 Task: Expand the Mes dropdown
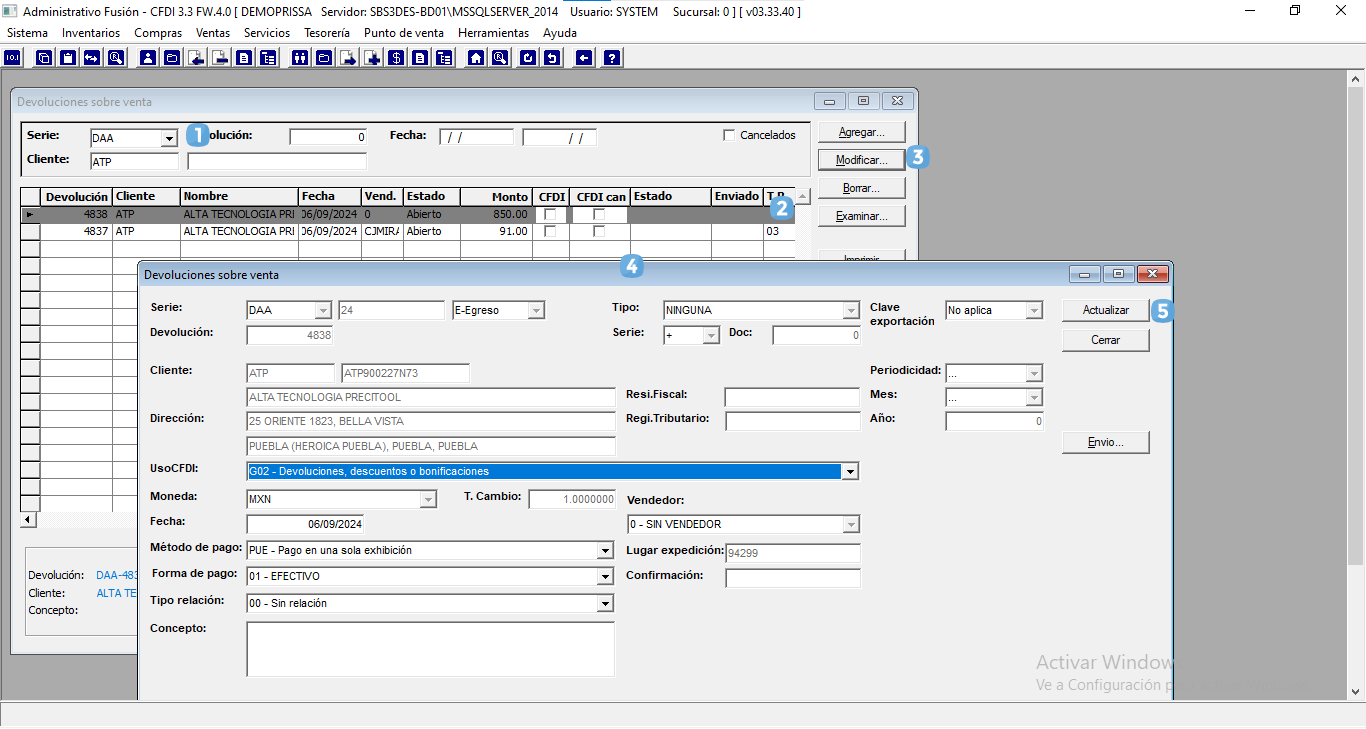(x=1034, y=398)
